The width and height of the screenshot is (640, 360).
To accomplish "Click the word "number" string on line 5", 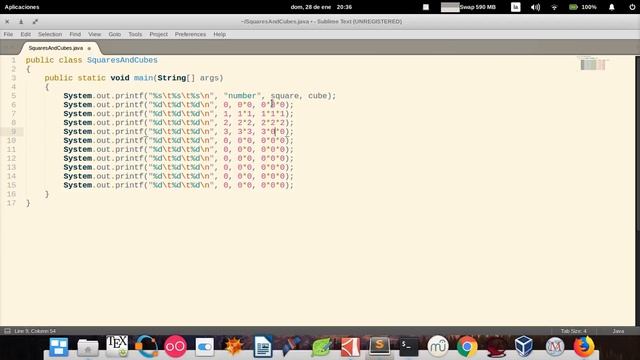I will point(242,96).
